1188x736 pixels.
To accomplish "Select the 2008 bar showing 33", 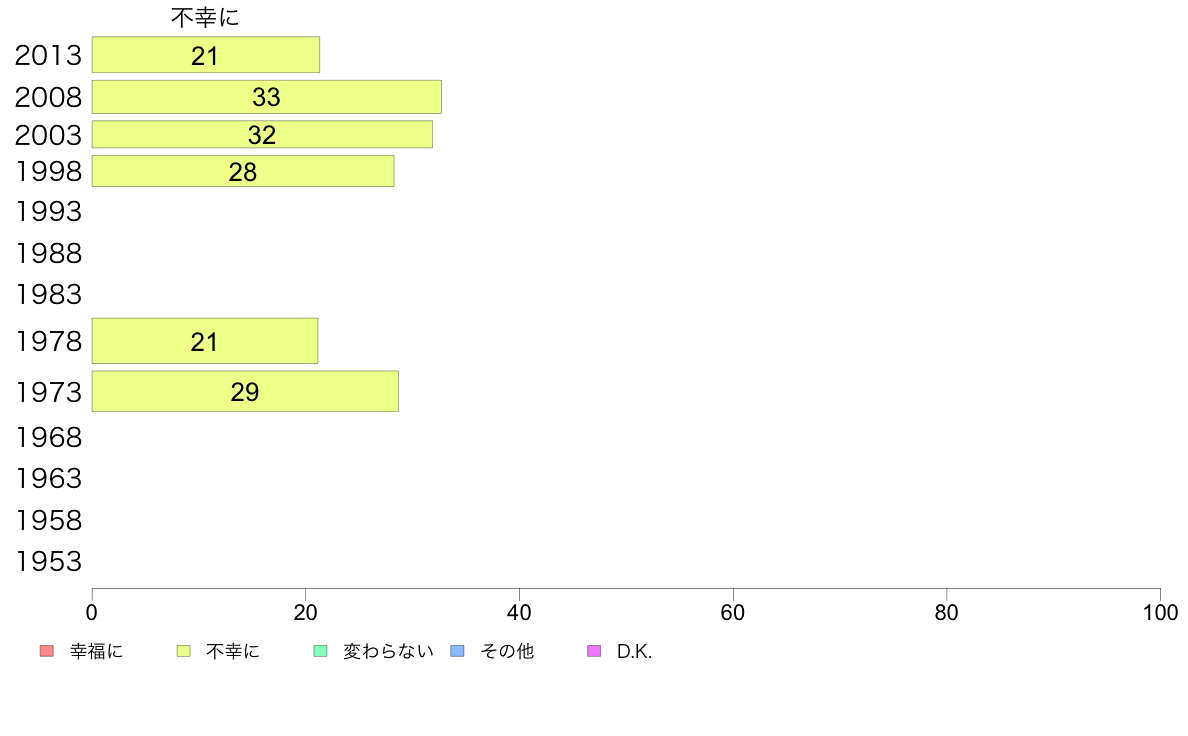I will point(267,96).
